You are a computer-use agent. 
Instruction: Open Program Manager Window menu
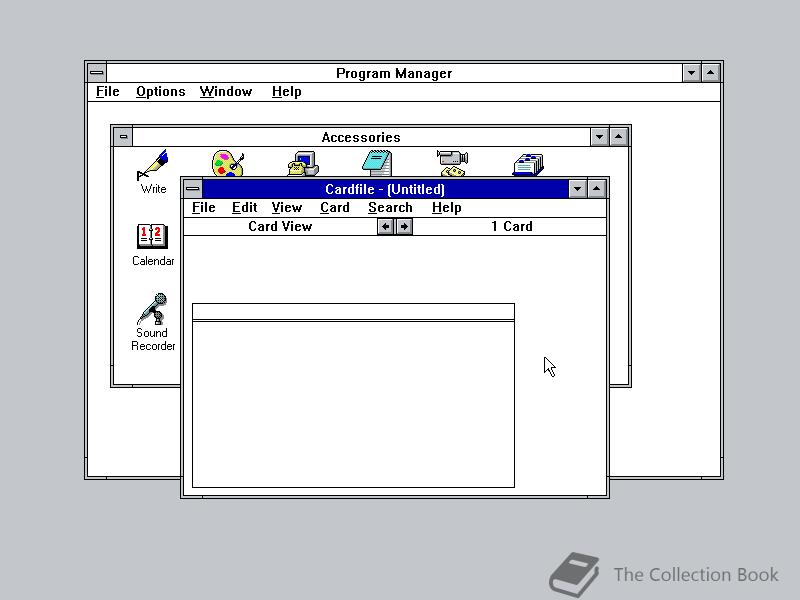tap(226, 92)
